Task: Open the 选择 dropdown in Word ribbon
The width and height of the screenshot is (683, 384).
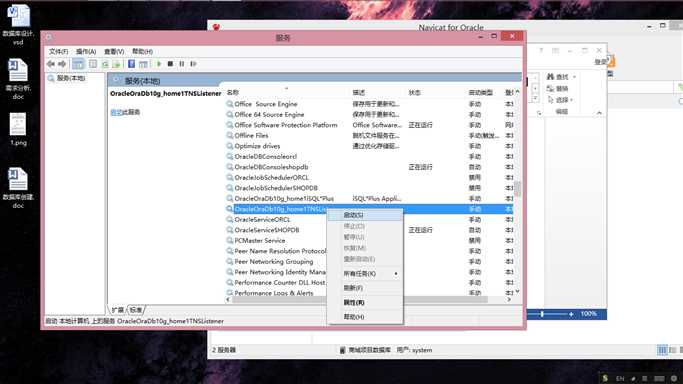Action: pyautogui.click(x=560, y=100)
